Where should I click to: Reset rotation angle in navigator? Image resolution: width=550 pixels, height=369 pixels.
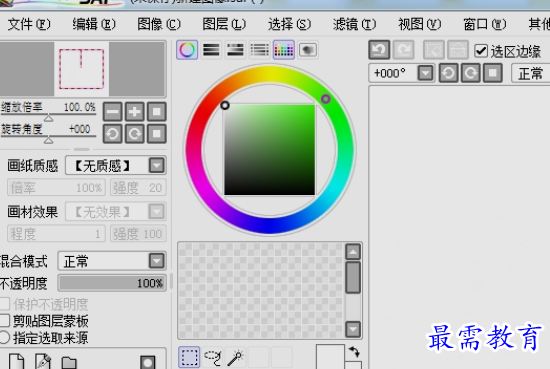(x=156, y=134)
